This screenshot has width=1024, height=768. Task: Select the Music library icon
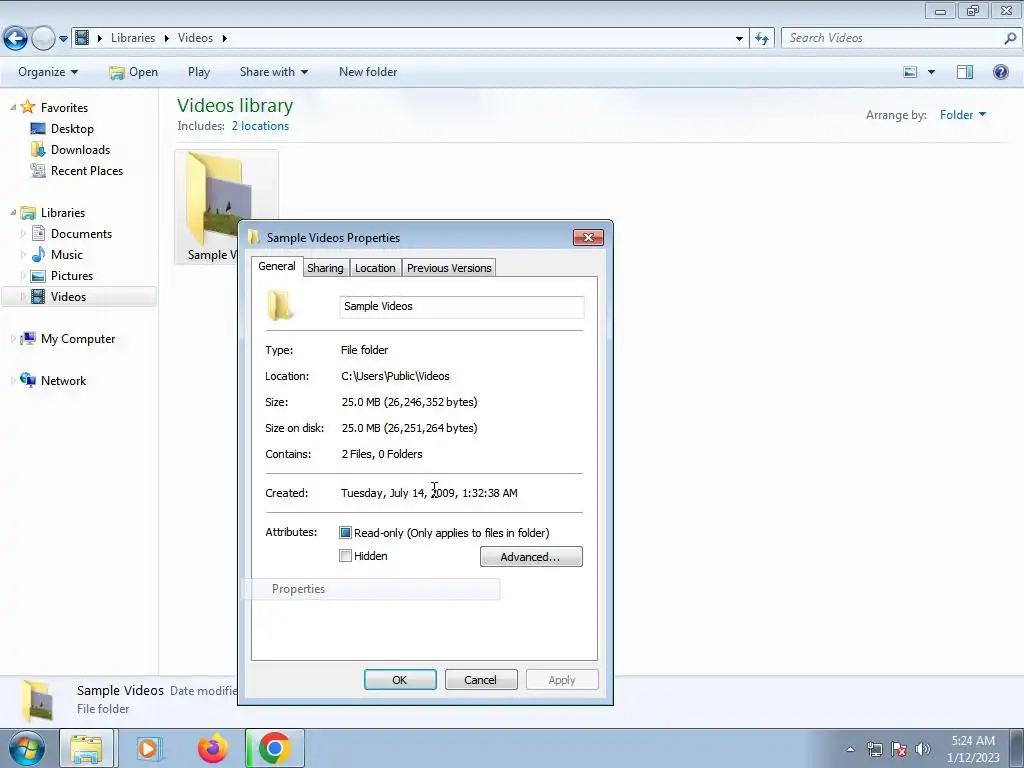39,255
